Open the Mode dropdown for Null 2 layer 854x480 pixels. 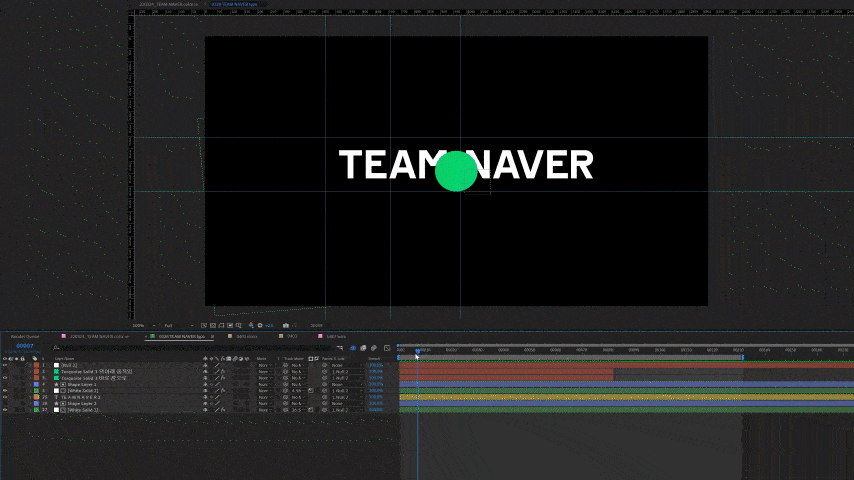265,365
